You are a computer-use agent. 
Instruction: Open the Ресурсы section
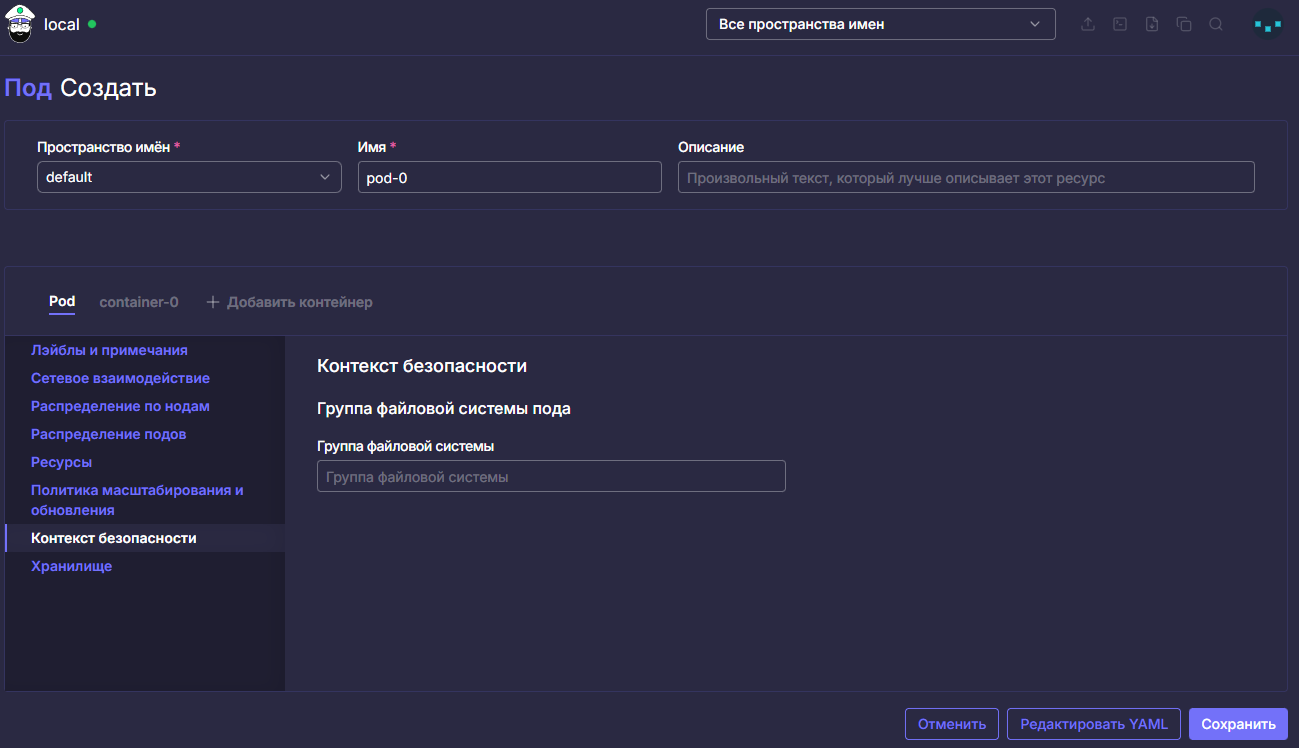click(x=62, y=462)
